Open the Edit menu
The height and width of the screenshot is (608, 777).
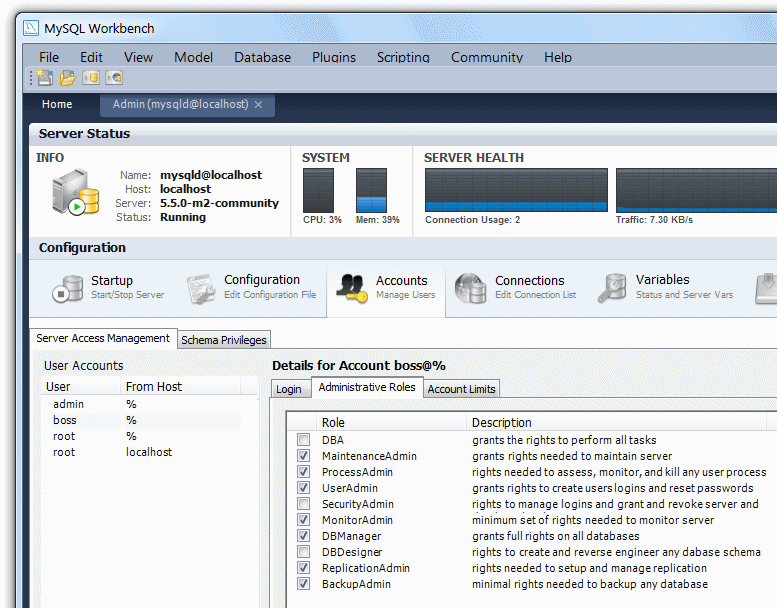[91, 57]
